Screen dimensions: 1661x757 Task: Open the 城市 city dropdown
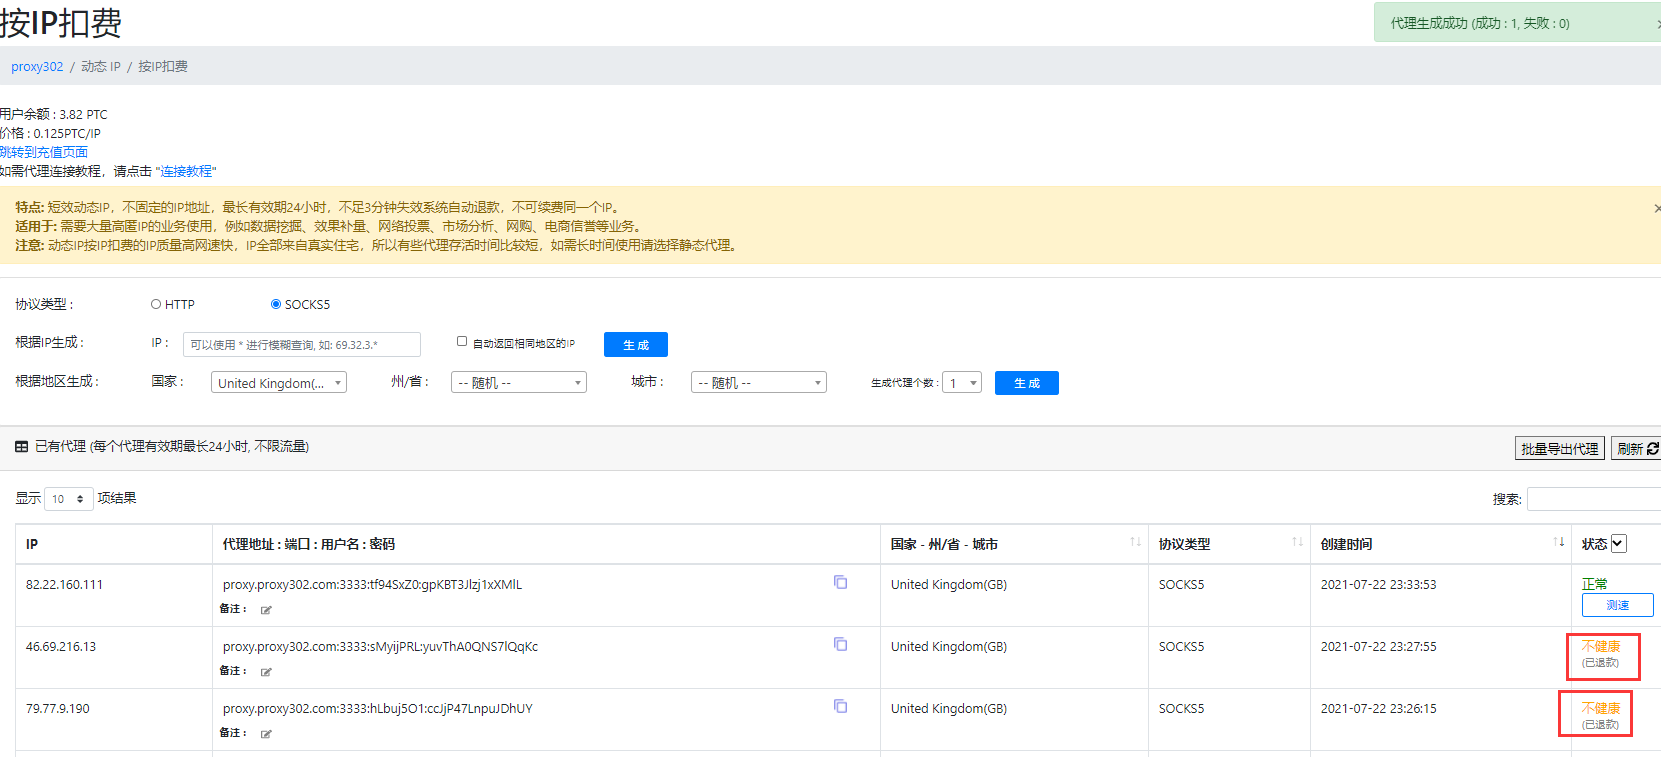coord(758,383)
